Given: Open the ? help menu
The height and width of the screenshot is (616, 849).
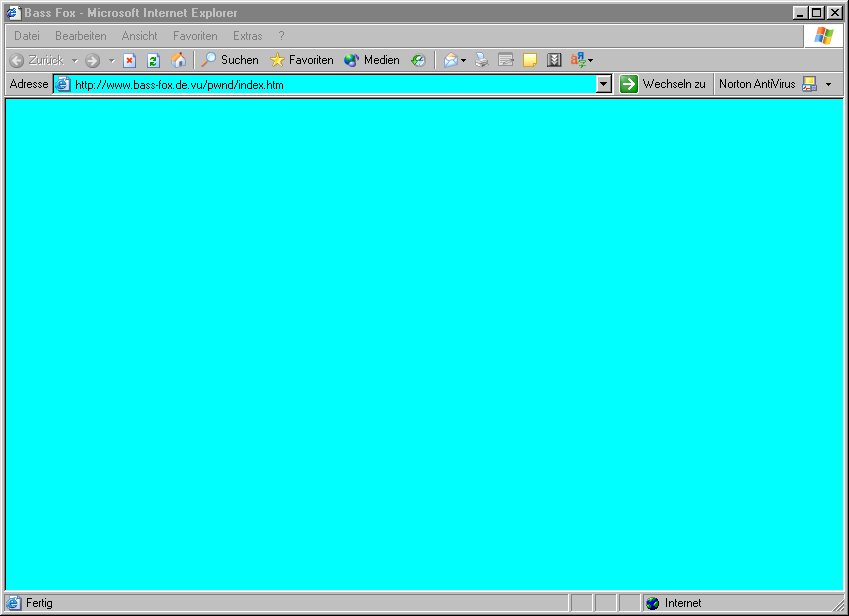Looking at the screenshot, I should tap(281, 36).
